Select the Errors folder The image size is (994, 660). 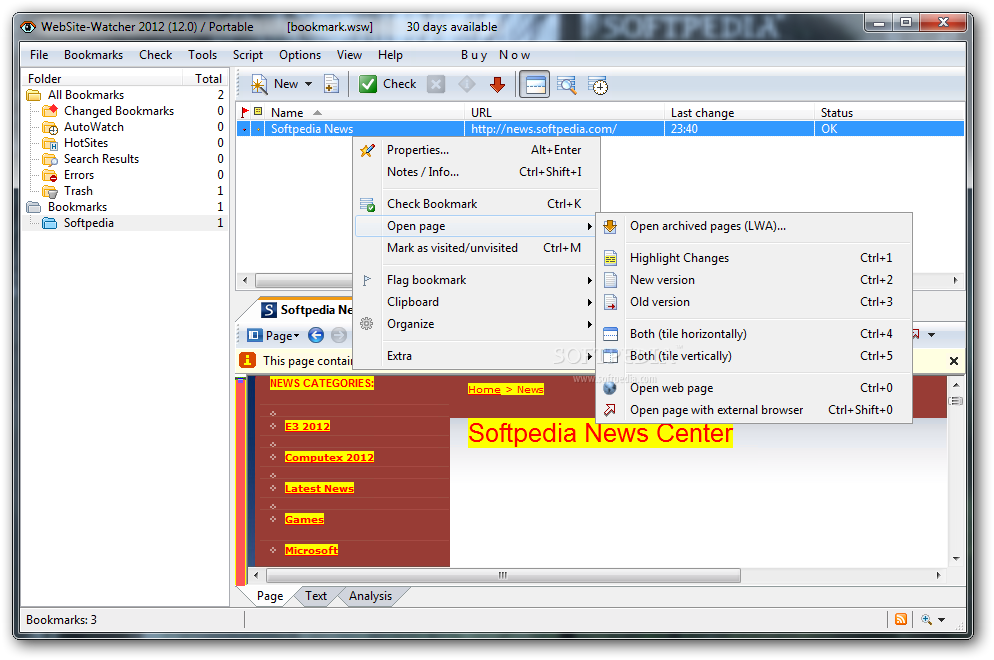(x=79, y=175)
